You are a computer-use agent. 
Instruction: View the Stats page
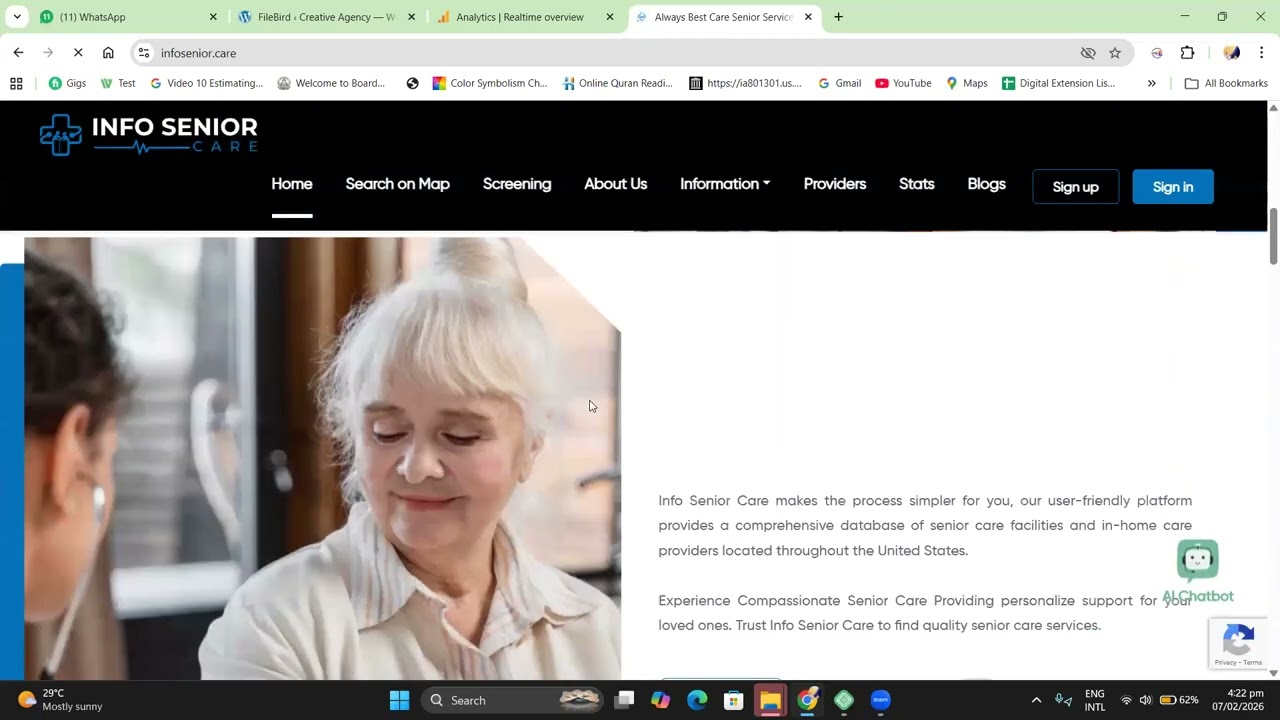(x=917, y=184)
